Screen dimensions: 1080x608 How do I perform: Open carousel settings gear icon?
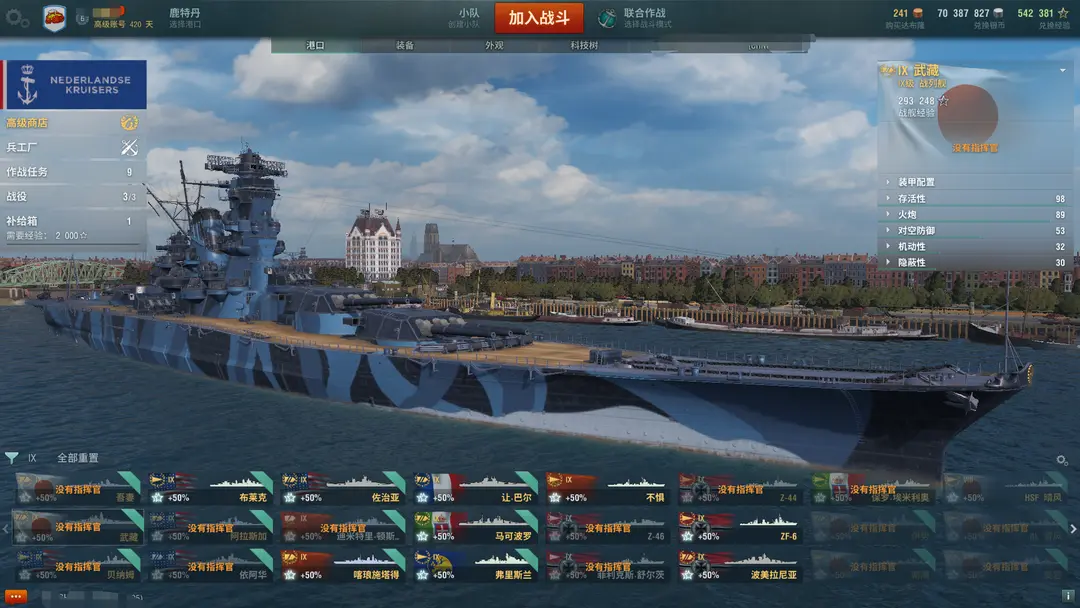click(1062, 460)
